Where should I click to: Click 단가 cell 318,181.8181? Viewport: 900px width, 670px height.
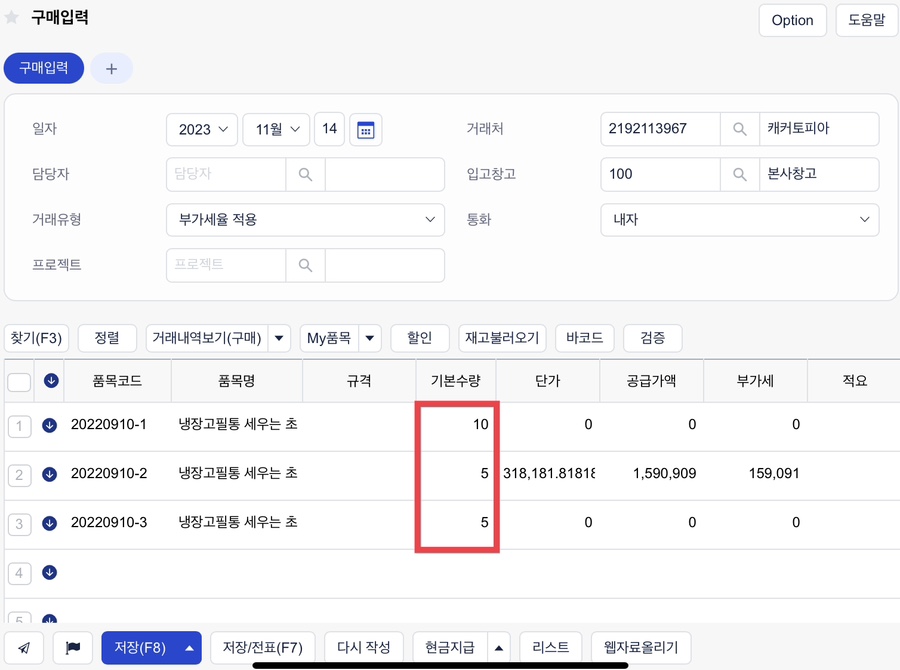point(548,474)
